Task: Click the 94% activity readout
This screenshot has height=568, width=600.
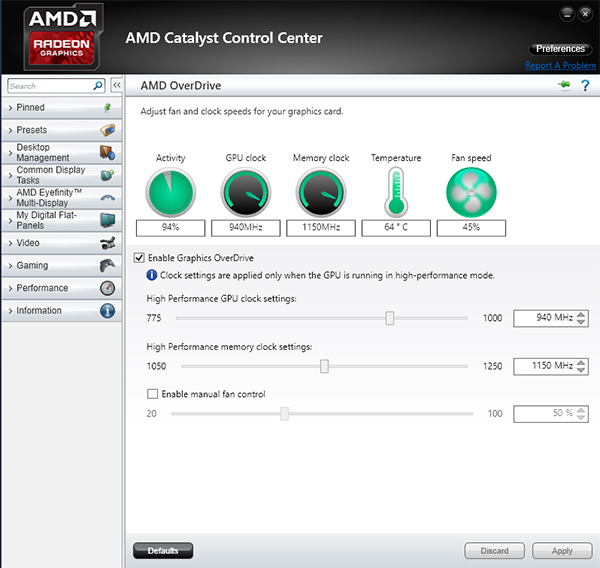Action: 171,228
